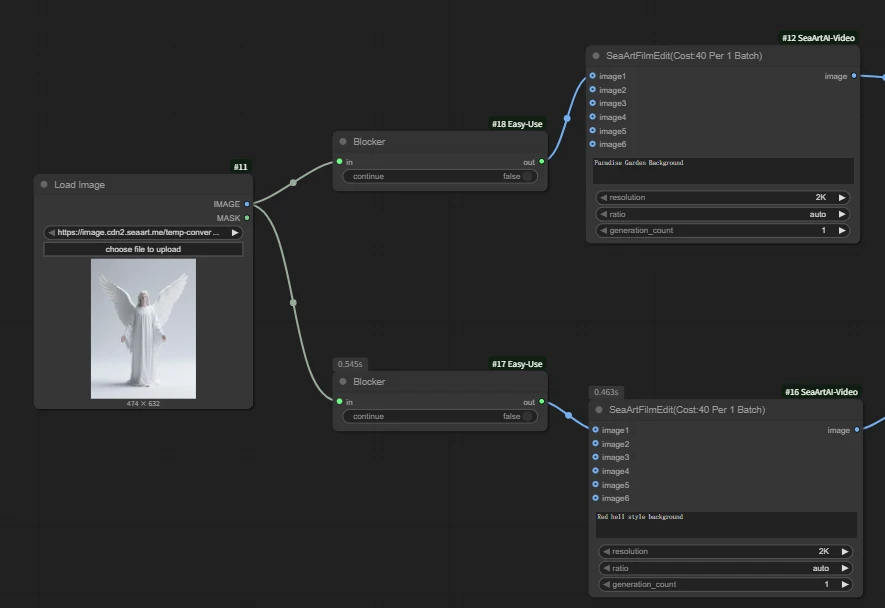Select image5 input port on node #16
Viewport: 885px width, 608px height.
tap(595, 484)
